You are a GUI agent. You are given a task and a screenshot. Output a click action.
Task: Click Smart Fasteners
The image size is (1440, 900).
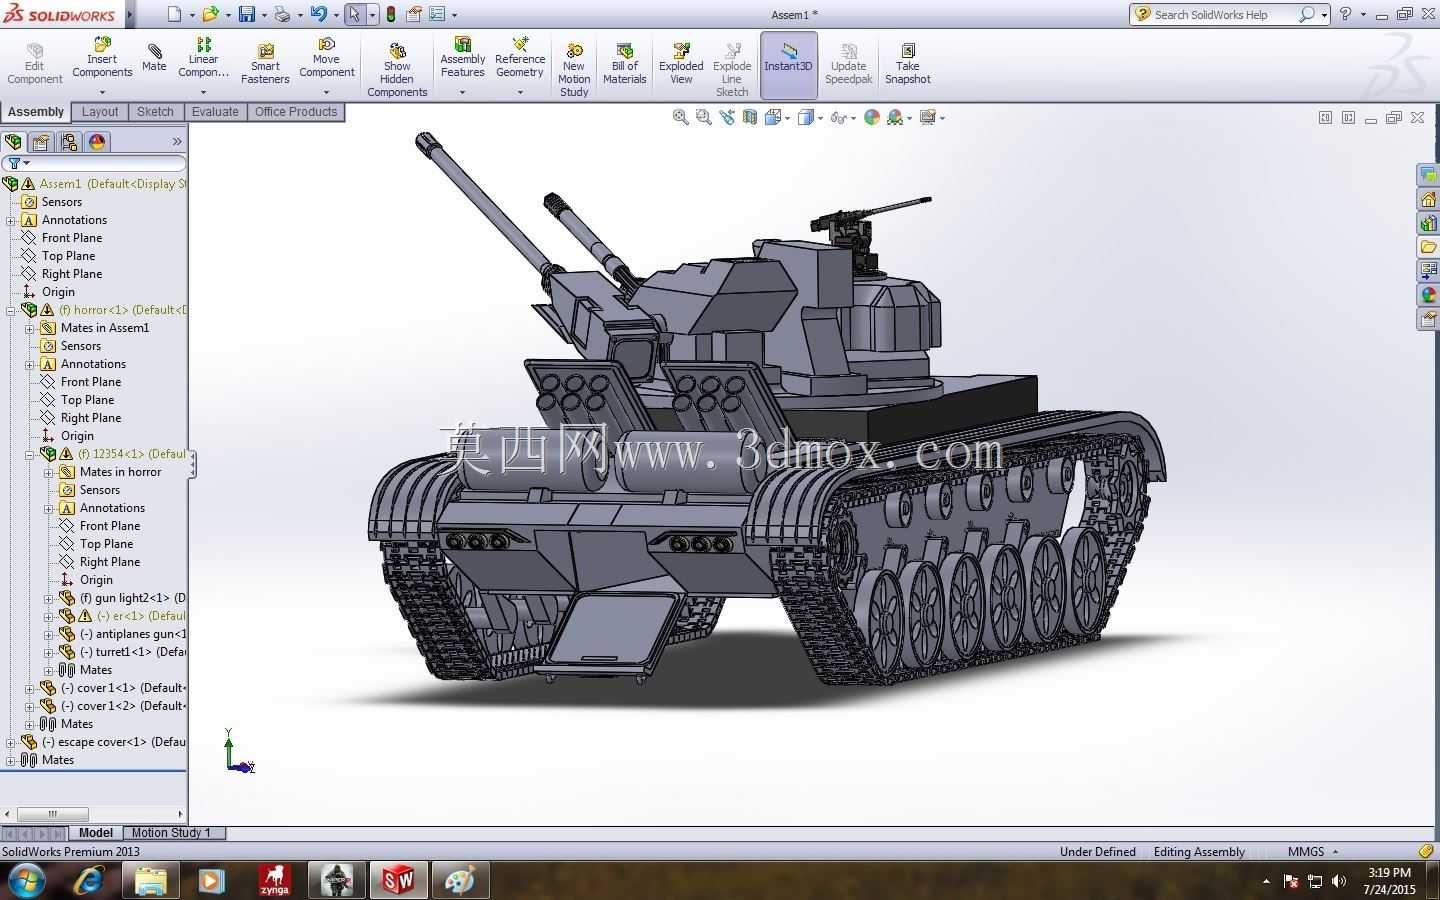pos(265,65)
